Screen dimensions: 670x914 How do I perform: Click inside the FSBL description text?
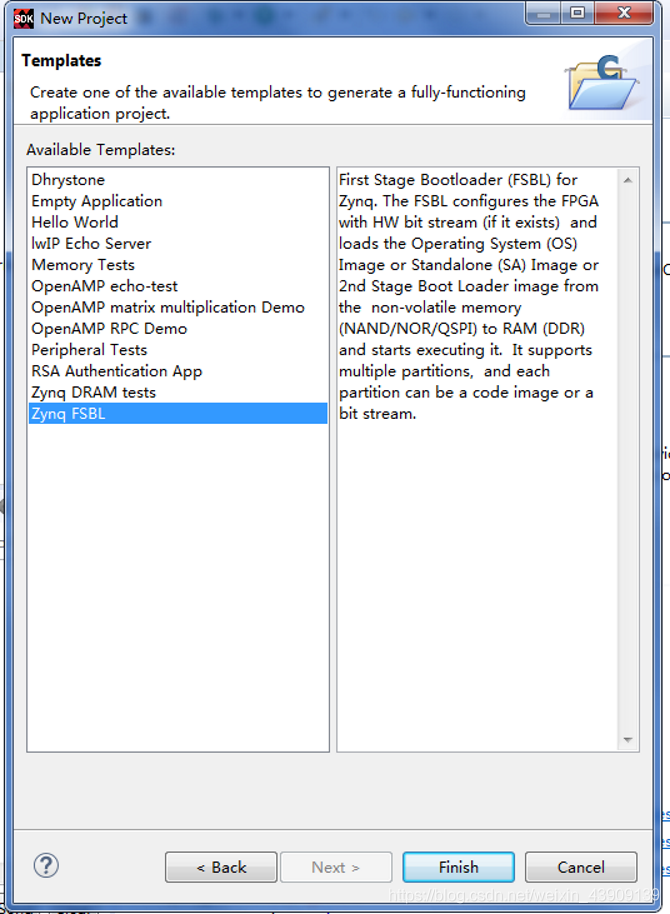(x=469, y=297)
